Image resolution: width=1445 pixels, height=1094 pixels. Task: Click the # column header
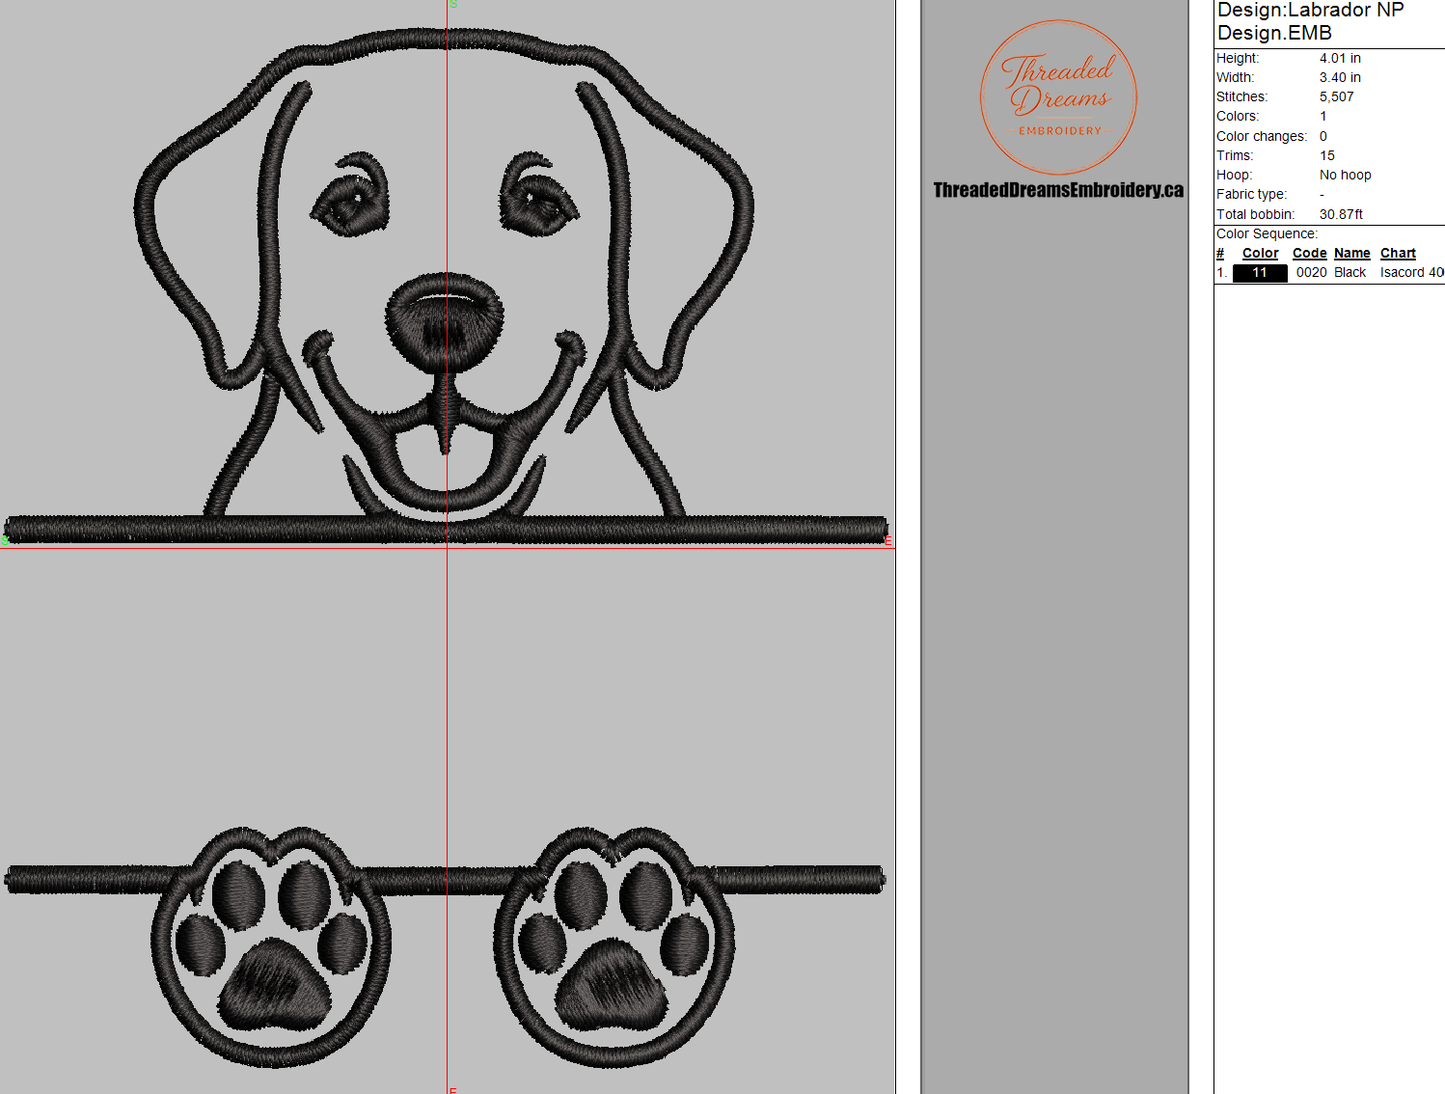tap(1220, 254)
